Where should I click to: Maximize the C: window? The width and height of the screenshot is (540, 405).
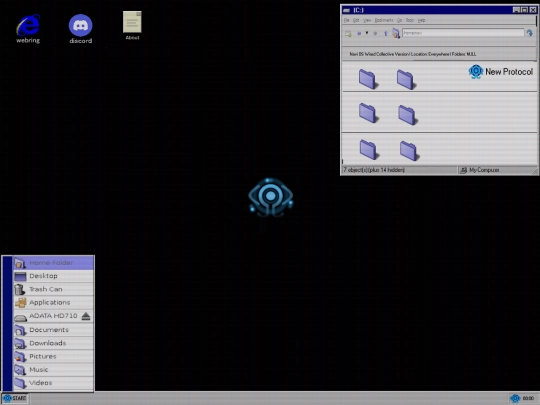click(524, 10)
